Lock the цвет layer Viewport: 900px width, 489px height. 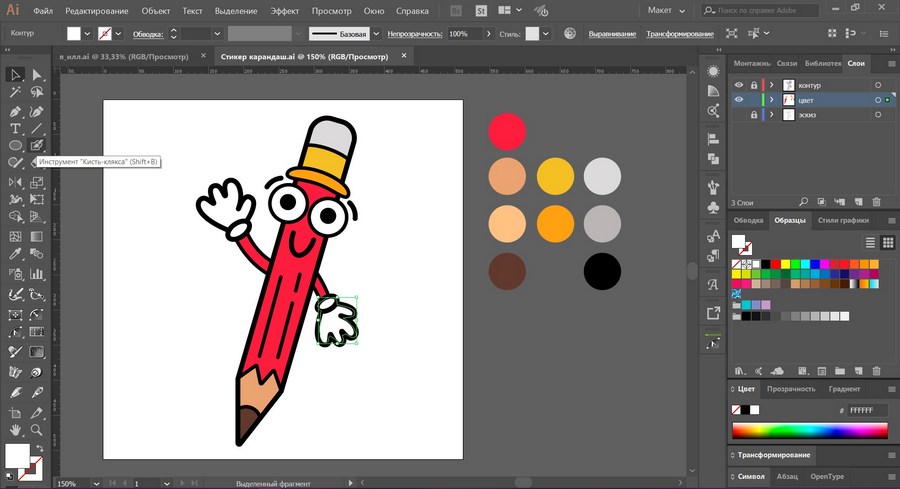click(x=754, y=100)
